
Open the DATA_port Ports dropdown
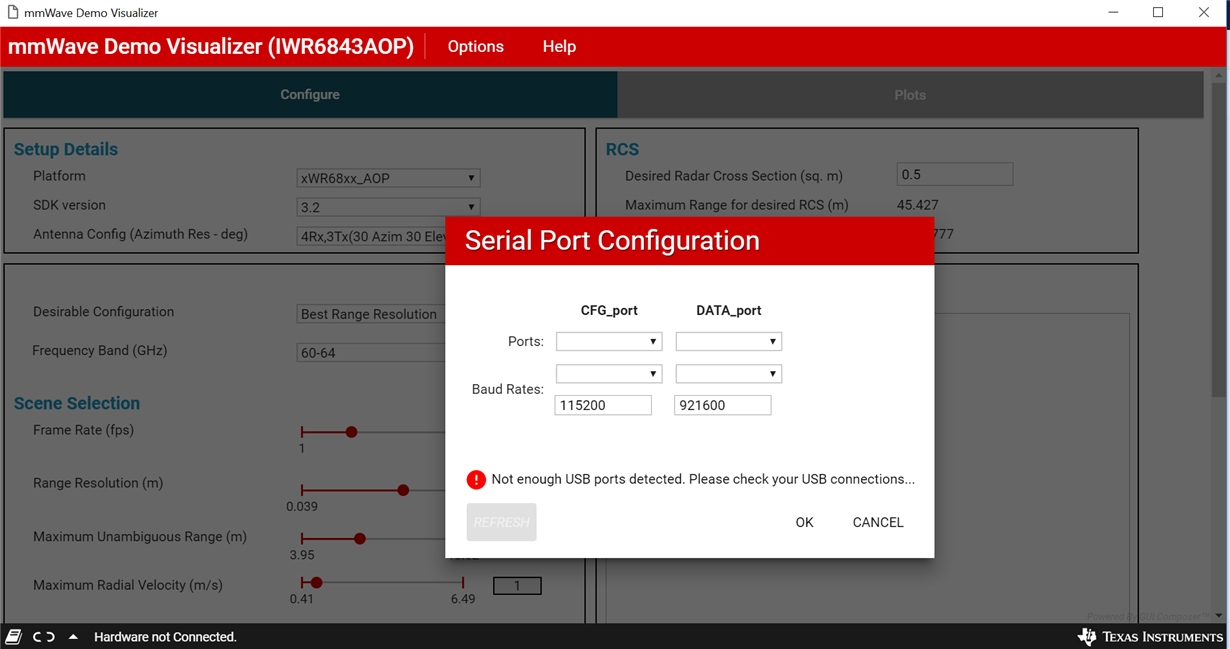pos(728,342)
